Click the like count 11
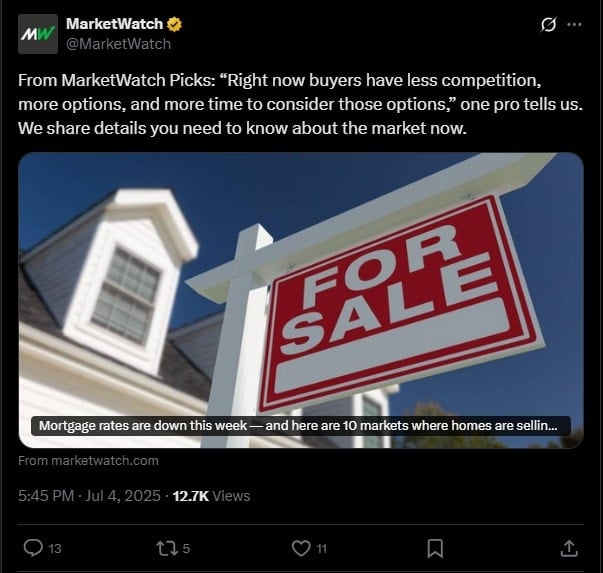Viewport: 603px width, 573px height. 321,548
